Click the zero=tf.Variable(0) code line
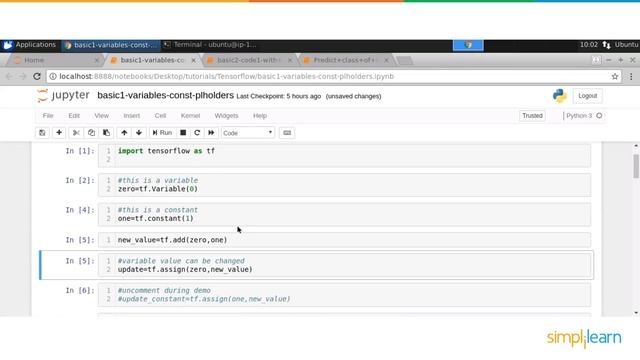 pos(158,189)
